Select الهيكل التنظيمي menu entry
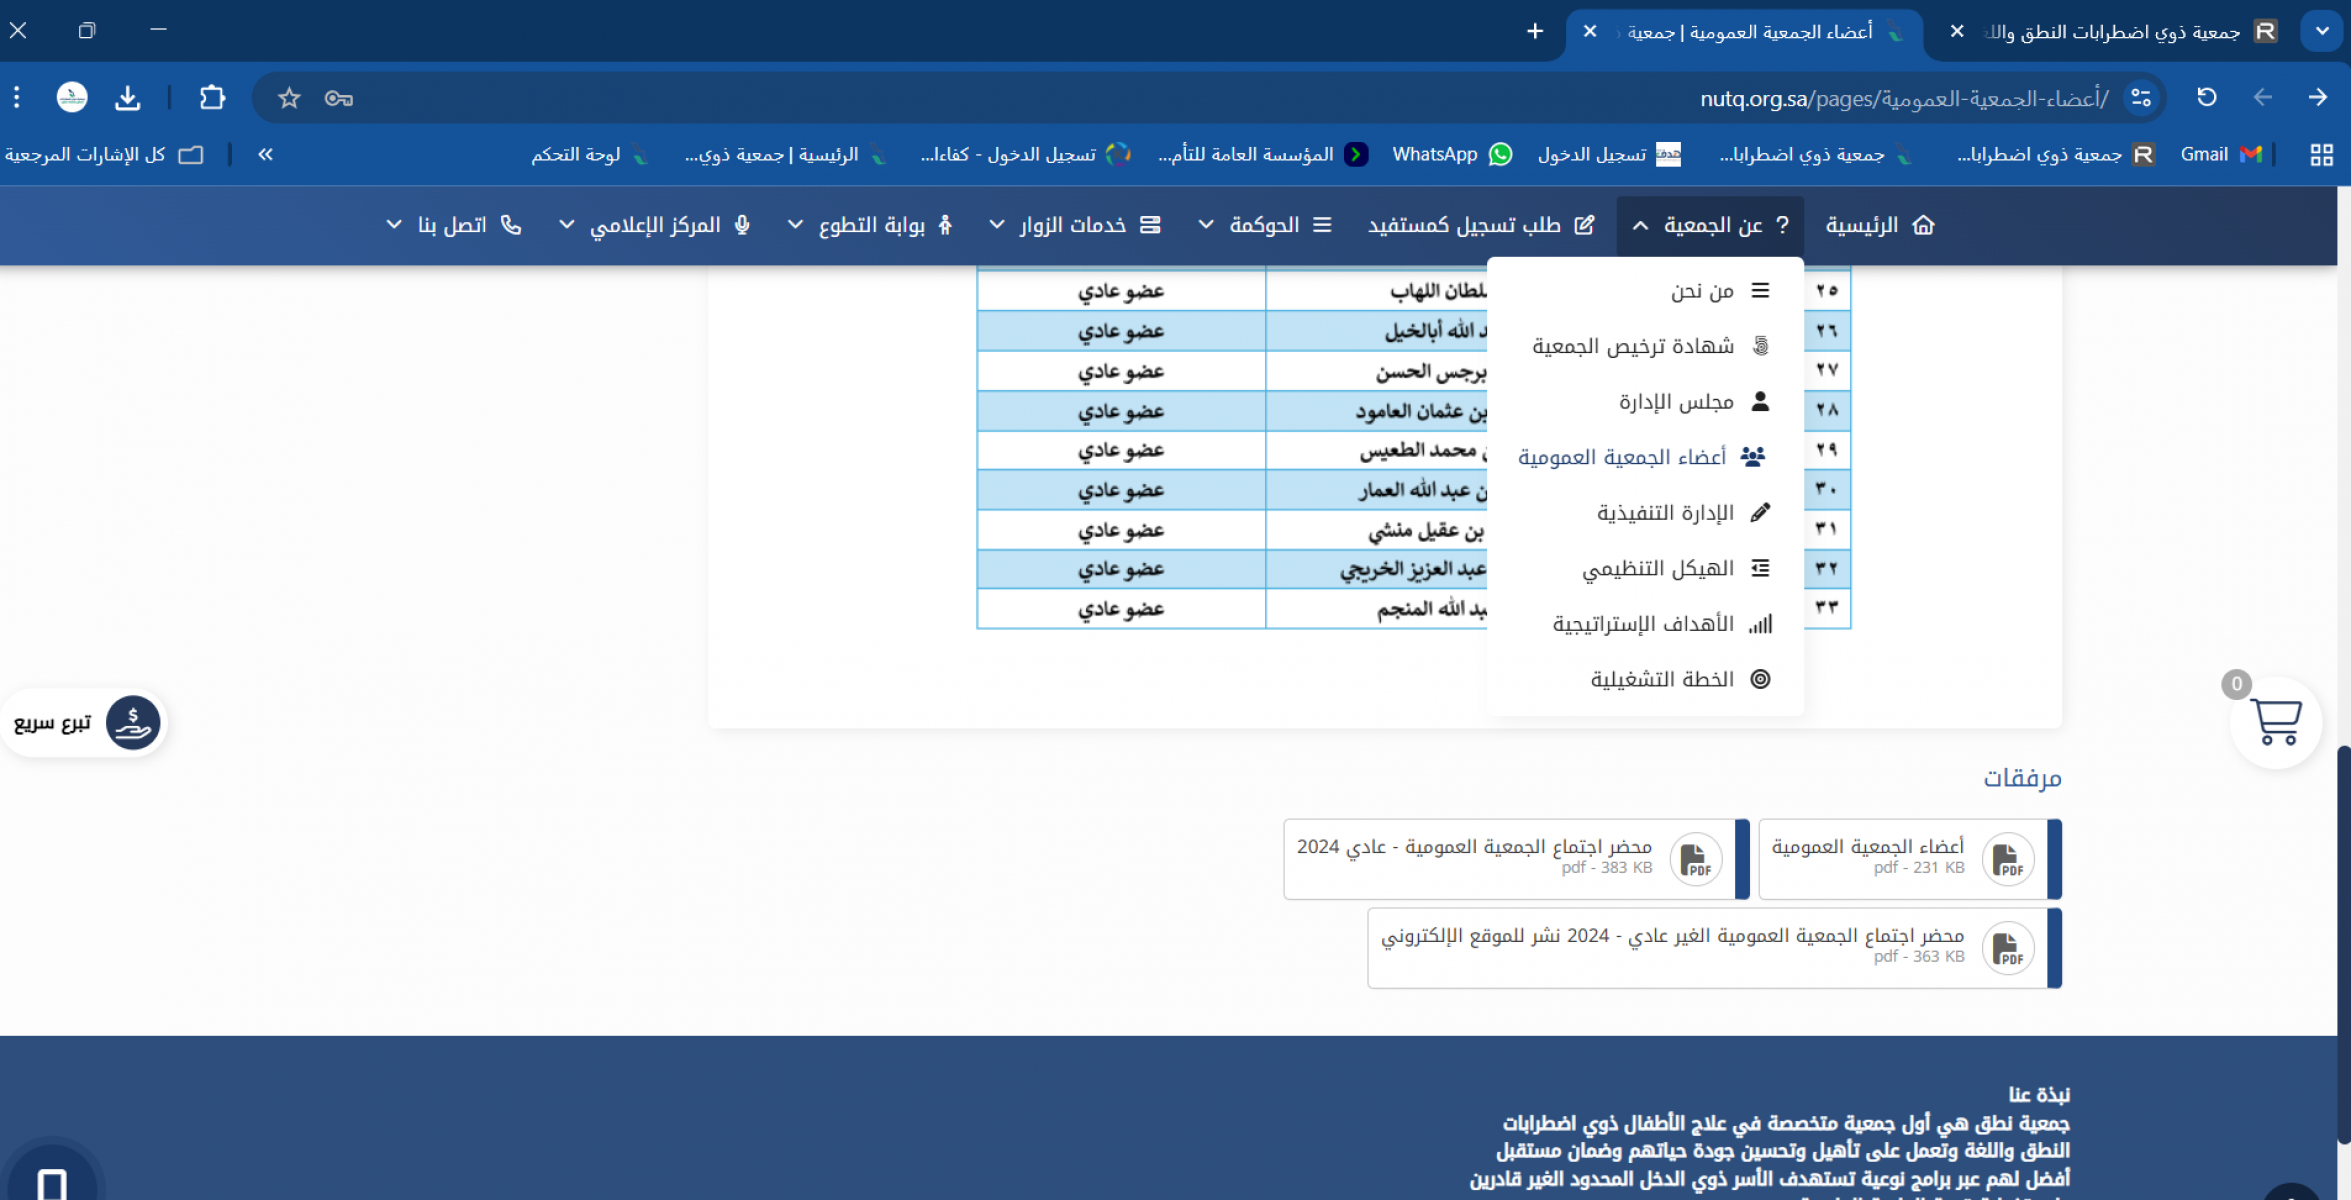 (1657, 569)
